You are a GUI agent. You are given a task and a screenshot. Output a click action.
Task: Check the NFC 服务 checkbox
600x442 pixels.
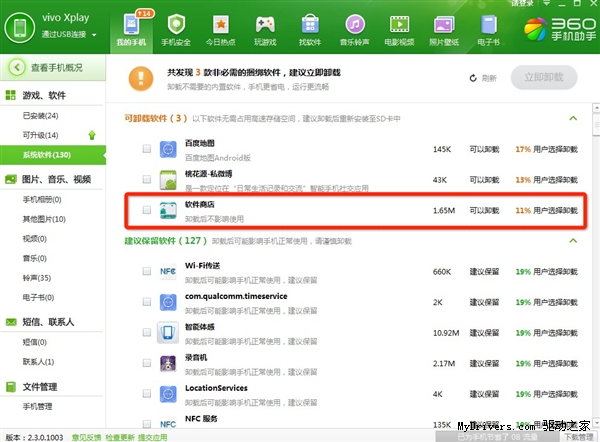point(147,424)
